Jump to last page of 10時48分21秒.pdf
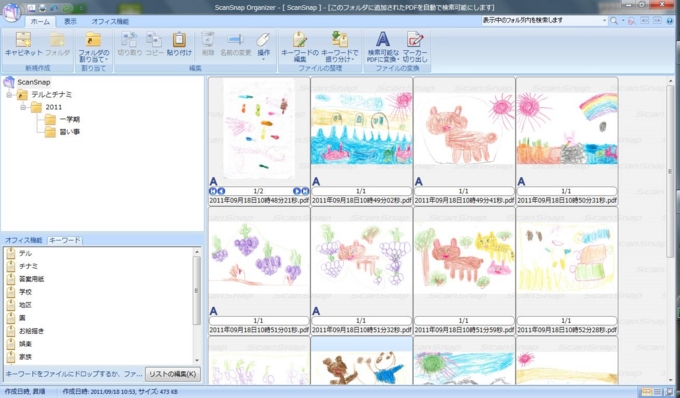This screenshot has height=398, width=680. [x=305, y=191]
